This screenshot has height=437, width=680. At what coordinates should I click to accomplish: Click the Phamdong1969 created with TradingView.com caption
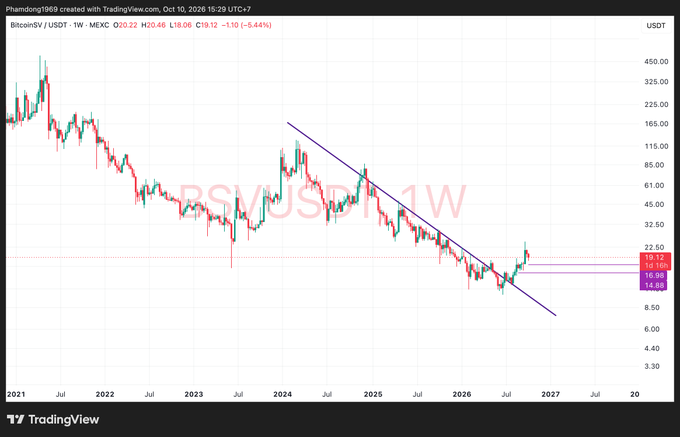point(128,9)
